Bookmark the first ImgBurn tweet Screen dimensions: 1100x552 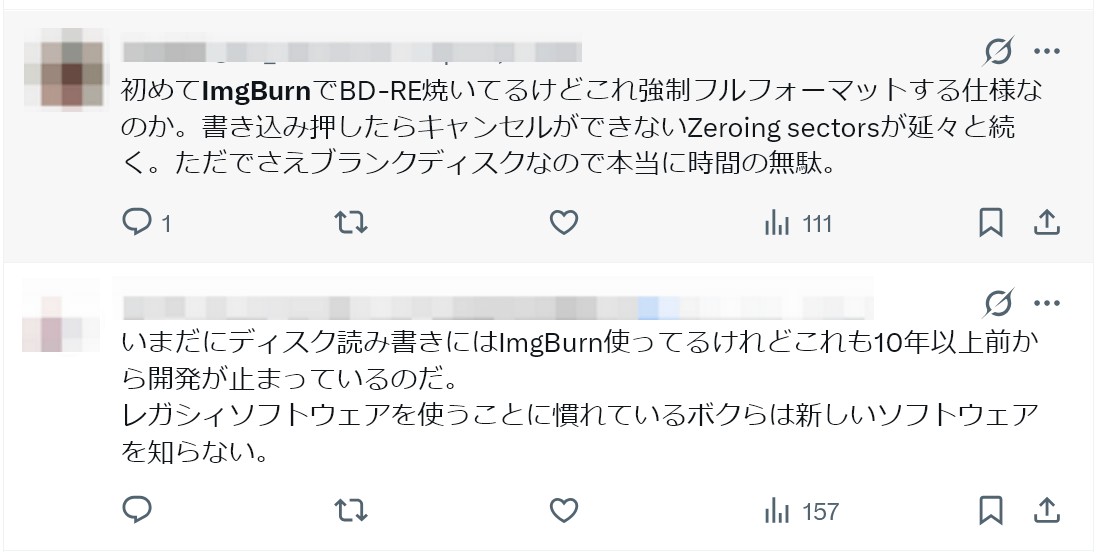(991, 223)
